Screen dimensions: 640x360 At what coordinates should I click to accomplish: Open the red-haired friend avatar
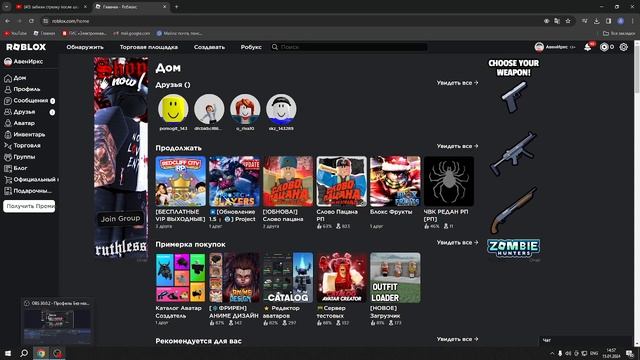coord(245,109)
